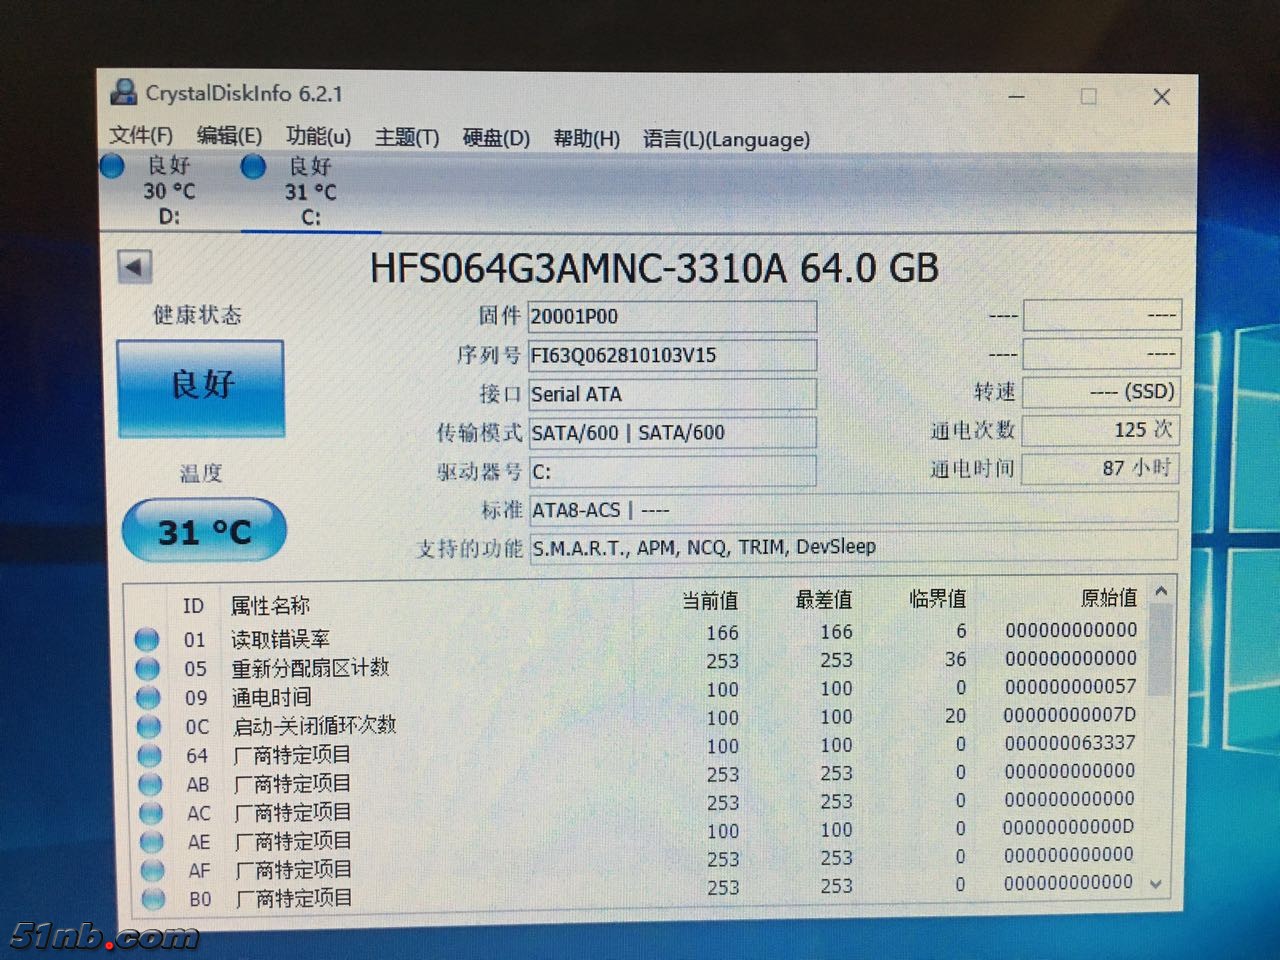Go to previous disk with left arrow
Image resolution: width=1280 pixels, height=960 pixels.
(x=135, y=266)
